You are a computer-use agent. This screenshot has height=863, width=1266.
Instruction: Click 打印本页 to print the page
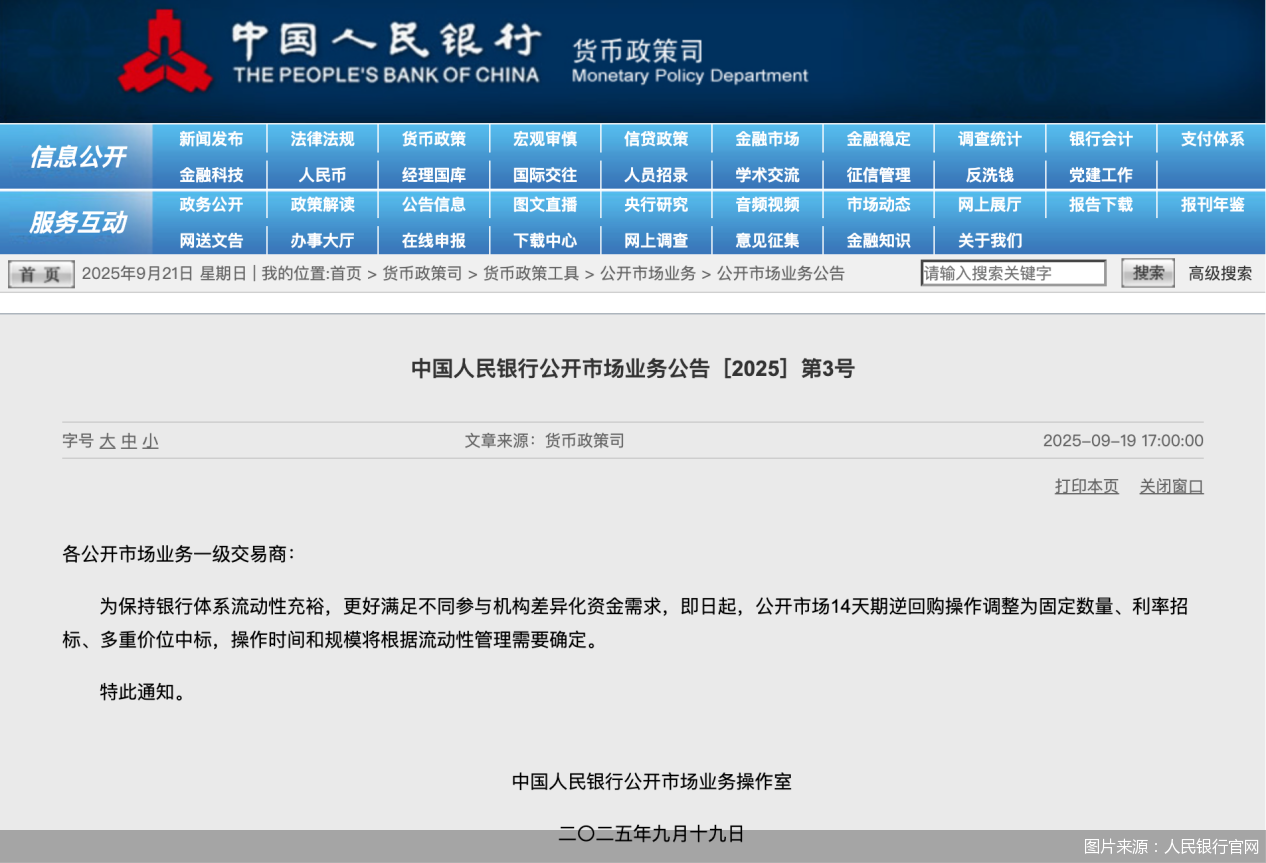(x=1086, y=486)
